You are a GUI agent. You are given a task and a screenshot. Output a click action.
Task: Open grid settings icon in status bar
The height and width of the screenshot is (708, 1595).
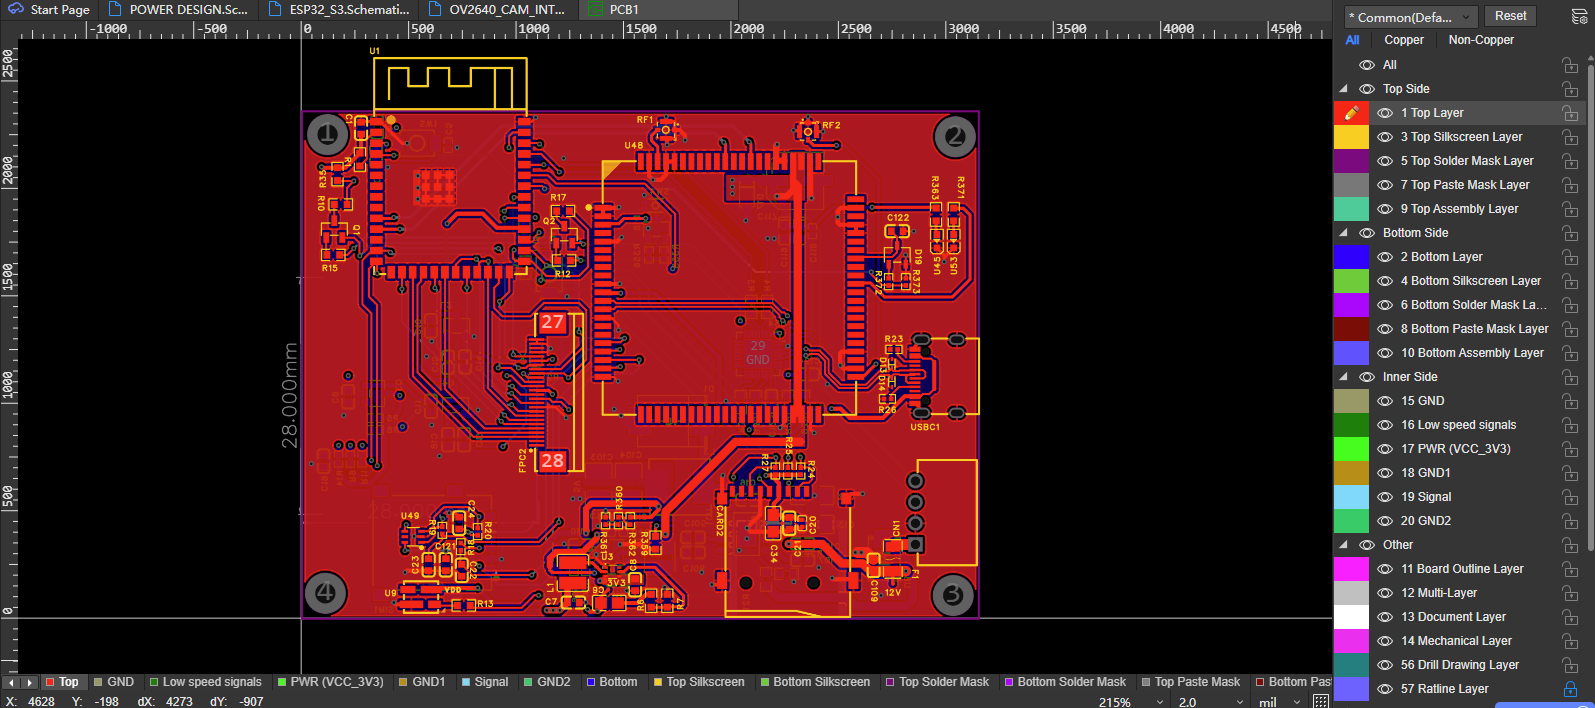[x=1321, y=701]
